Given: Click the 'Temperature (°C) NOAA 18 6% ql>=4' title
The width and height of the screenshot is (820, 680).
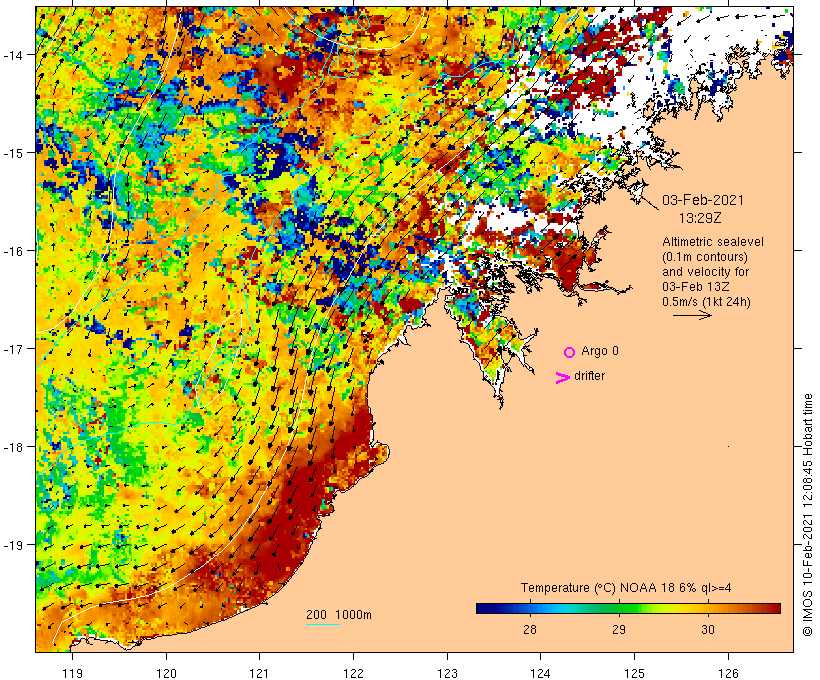Looking at the screenshot, I should [626, 588].
